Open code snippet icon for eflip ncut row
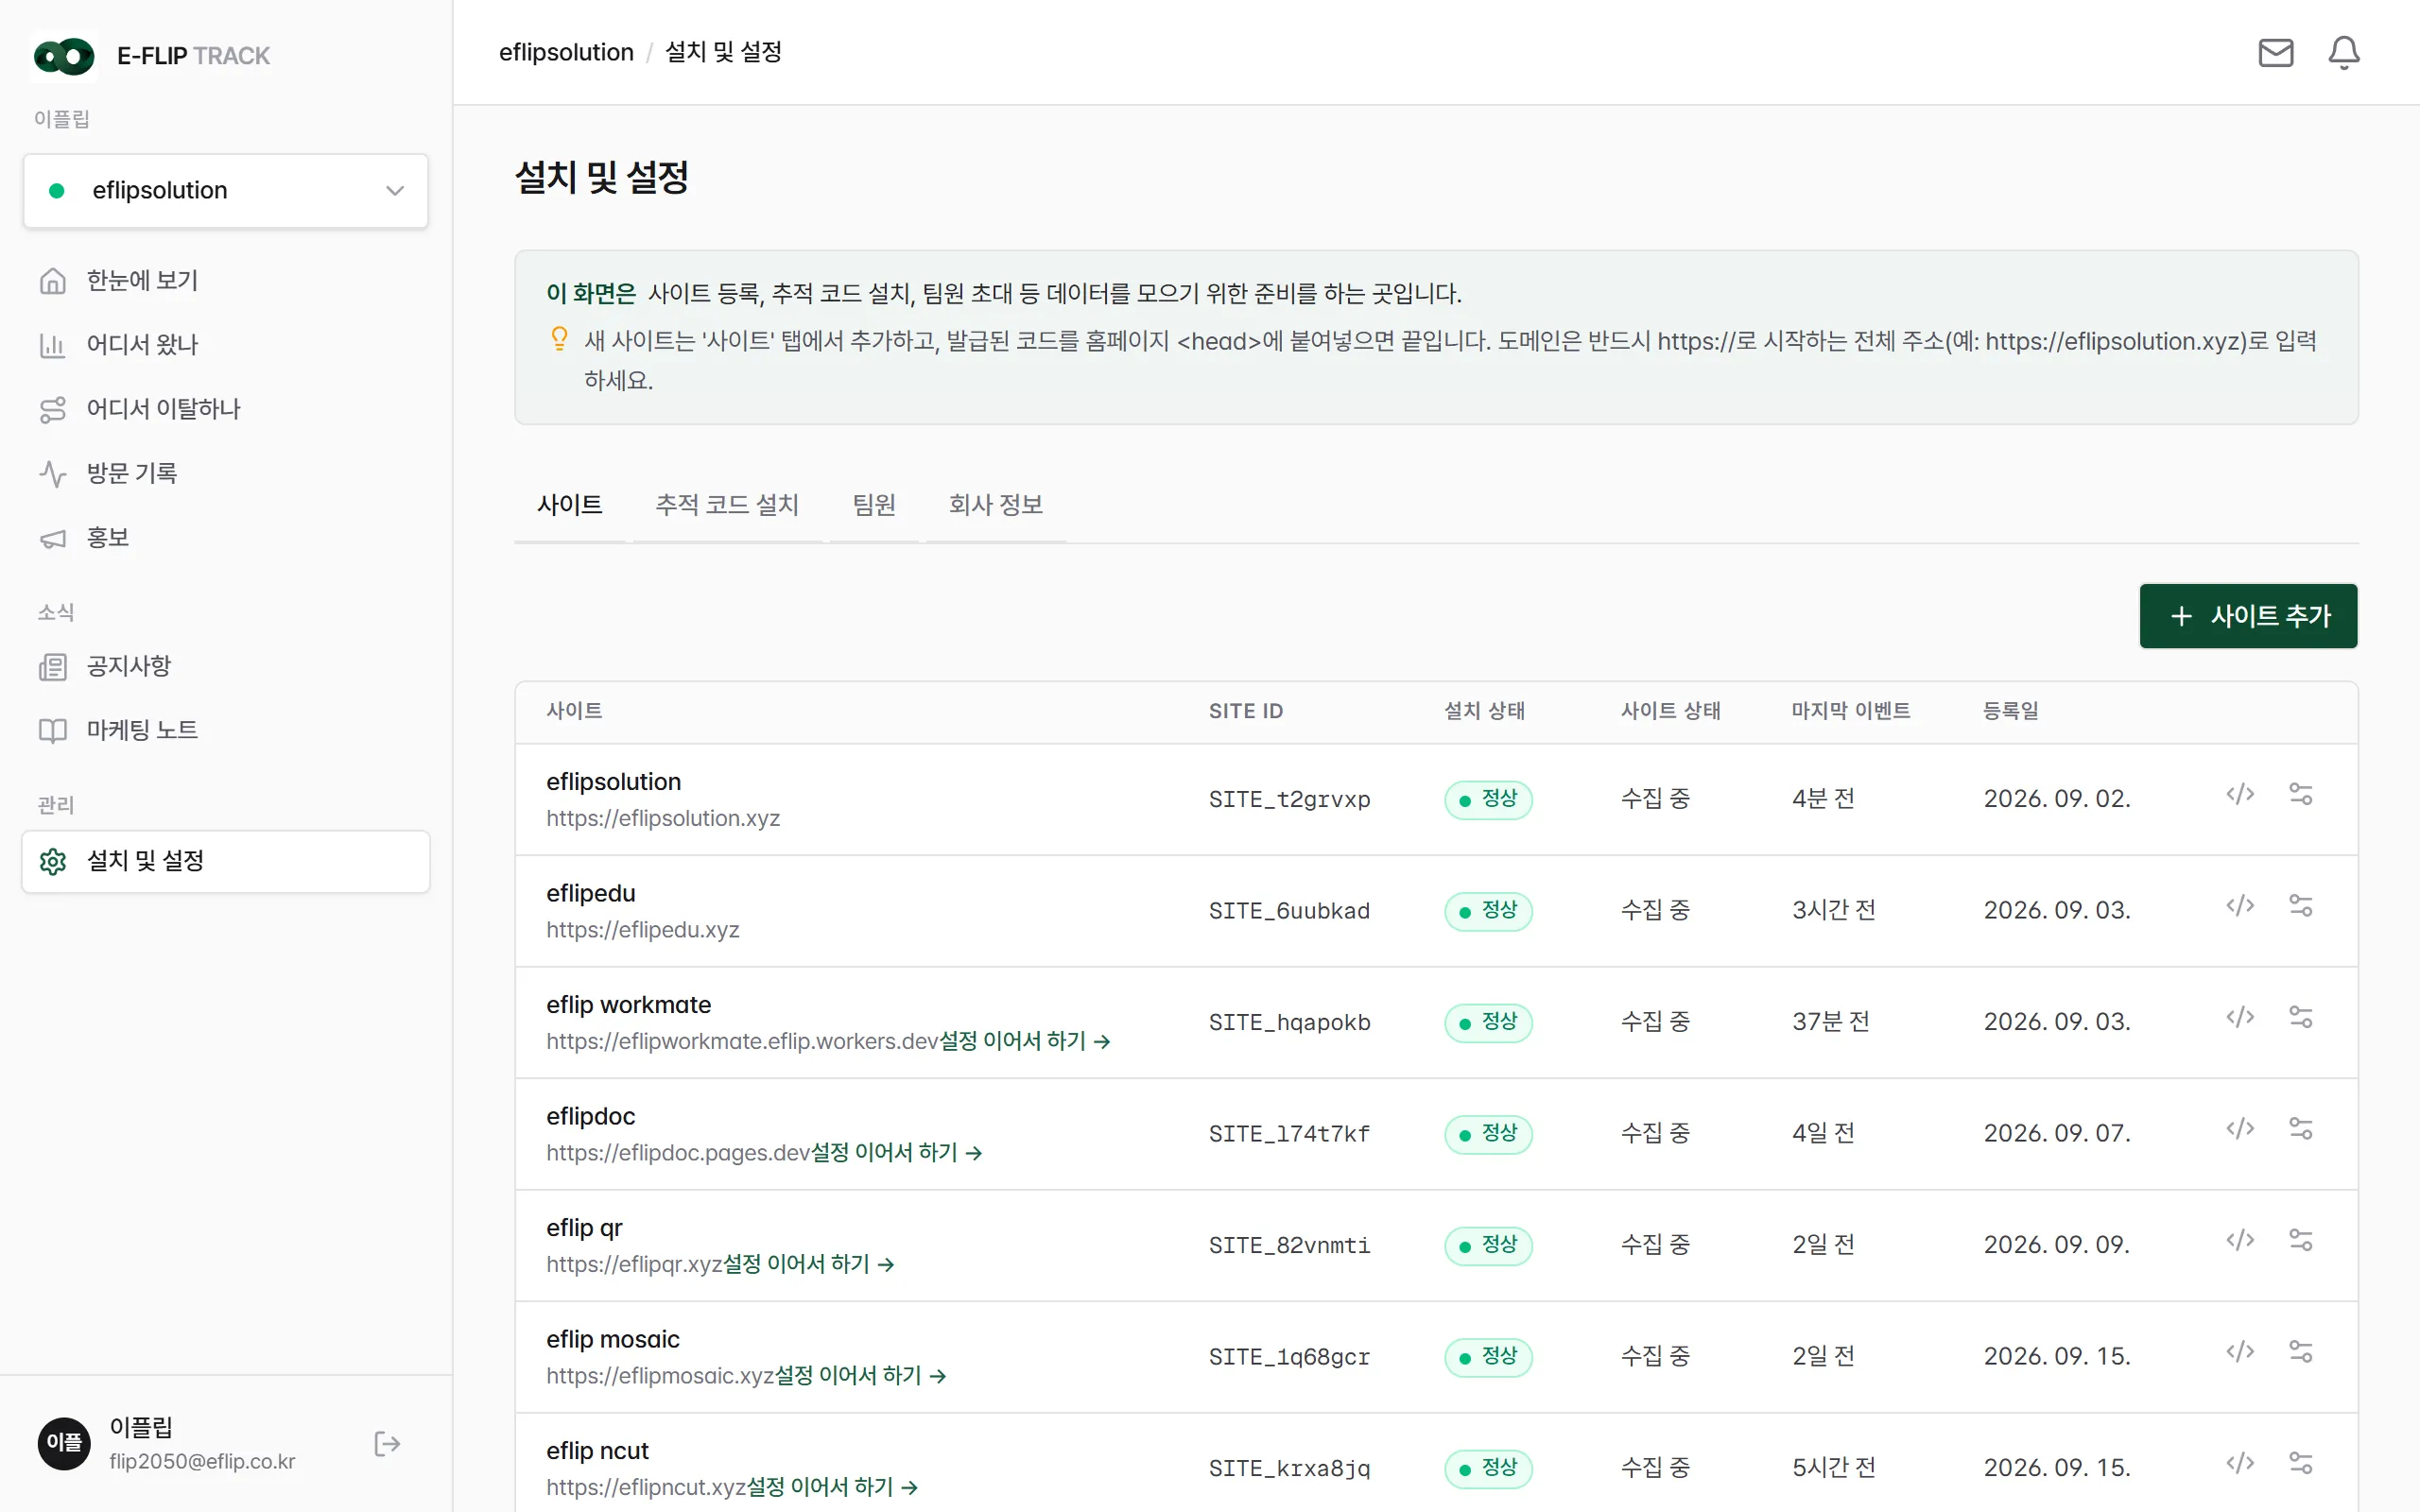 pyautogui.click(x=2240, y=1463)
